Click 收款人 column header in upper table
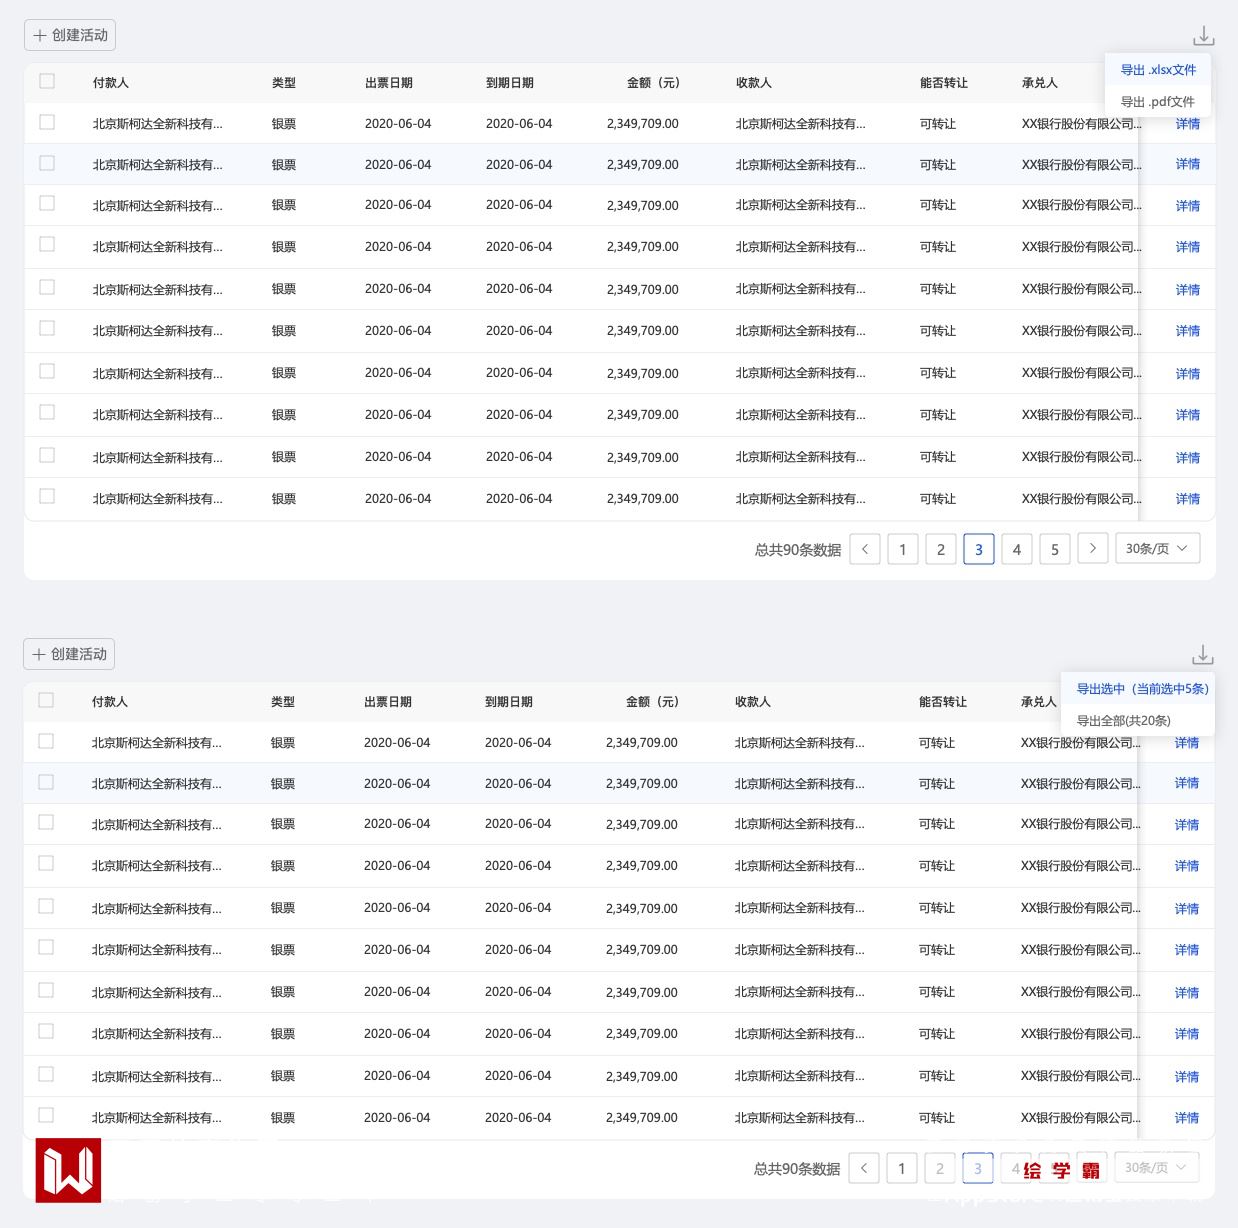The height and width of the screenshot is (1228, 1238). pos(754,83)
